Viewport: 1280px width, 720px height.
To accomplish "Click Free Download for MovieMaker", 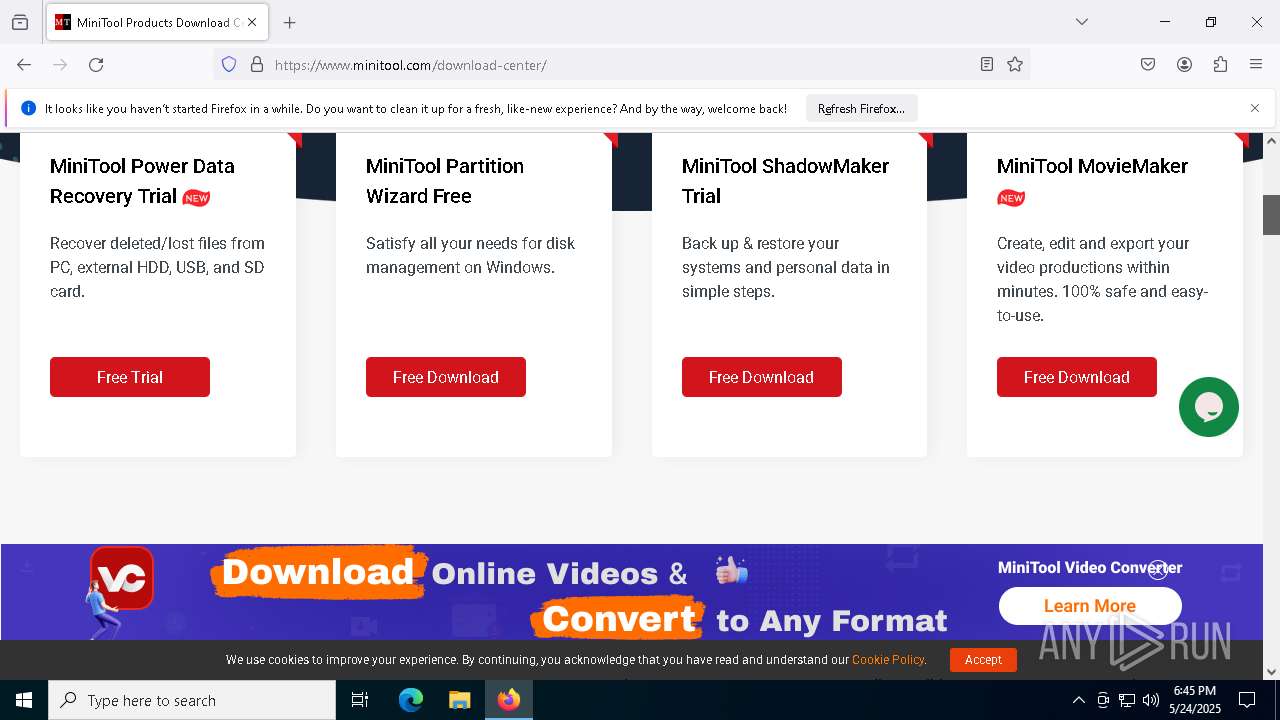I will click(x=1077, y=377).
